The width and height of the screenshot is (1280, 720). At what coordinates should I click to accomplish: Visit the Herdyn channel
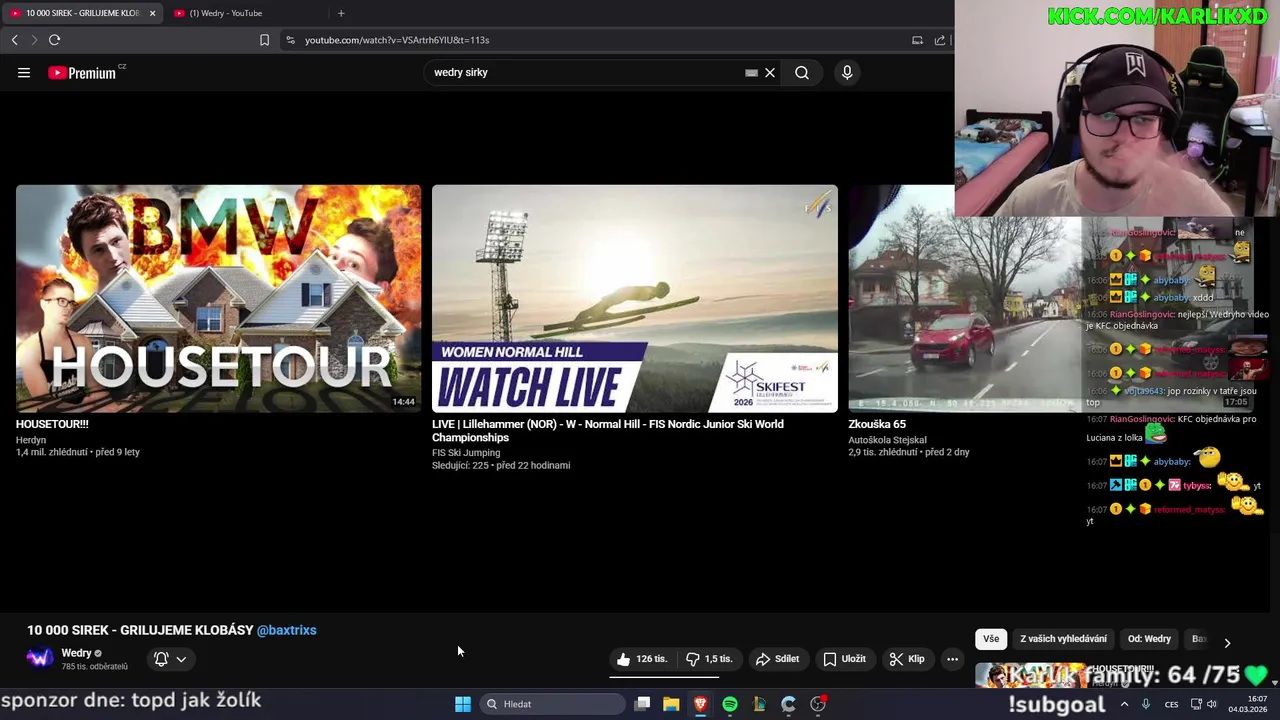coord(31,440)
